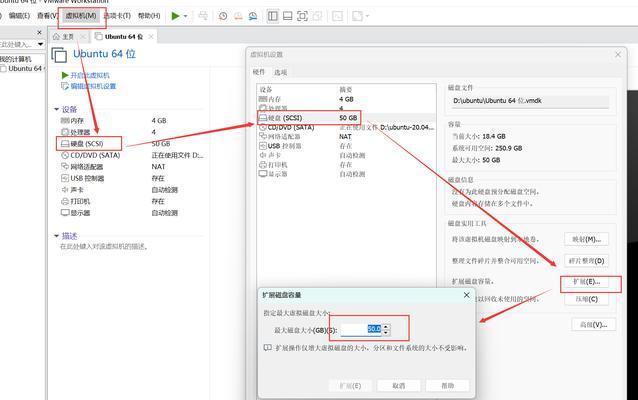Collapse the 描述 section triangle
The image size is (638, 400).
pyautogui.click(x=57, y=236)
